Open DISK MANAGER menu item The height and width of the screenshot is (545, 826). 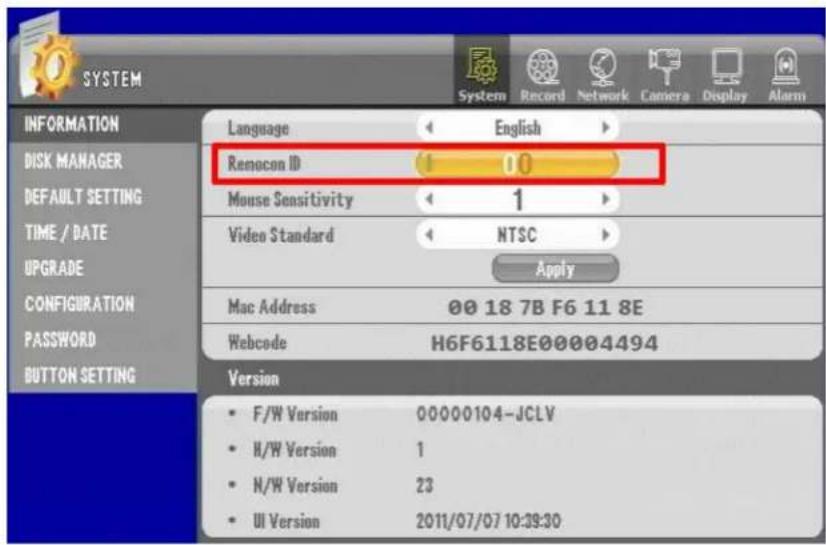pyautogui.click(x=73, y=161)
